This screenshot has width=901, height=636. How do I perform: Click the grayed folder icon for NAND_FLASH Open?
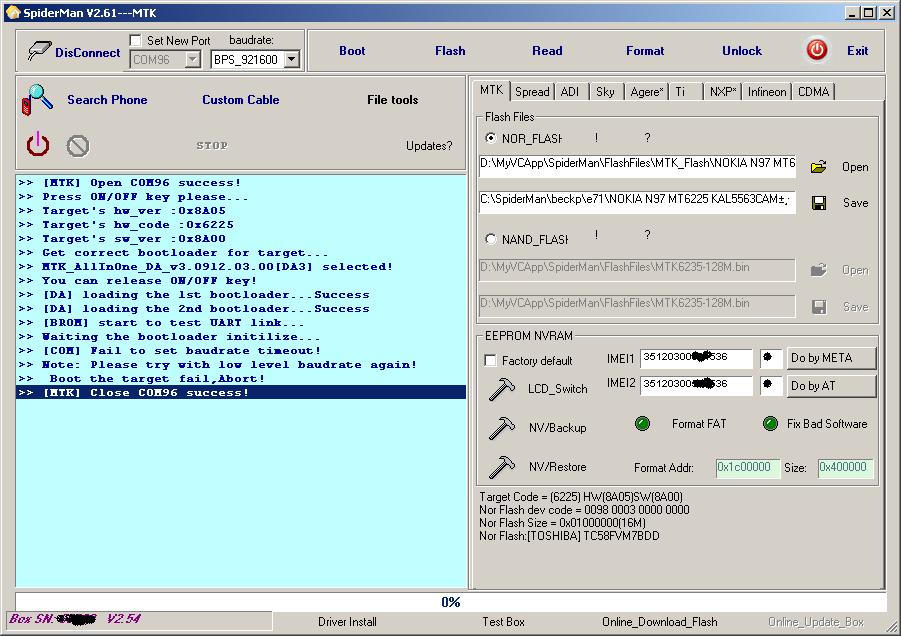pyautogui.click(x=818, y=270)
